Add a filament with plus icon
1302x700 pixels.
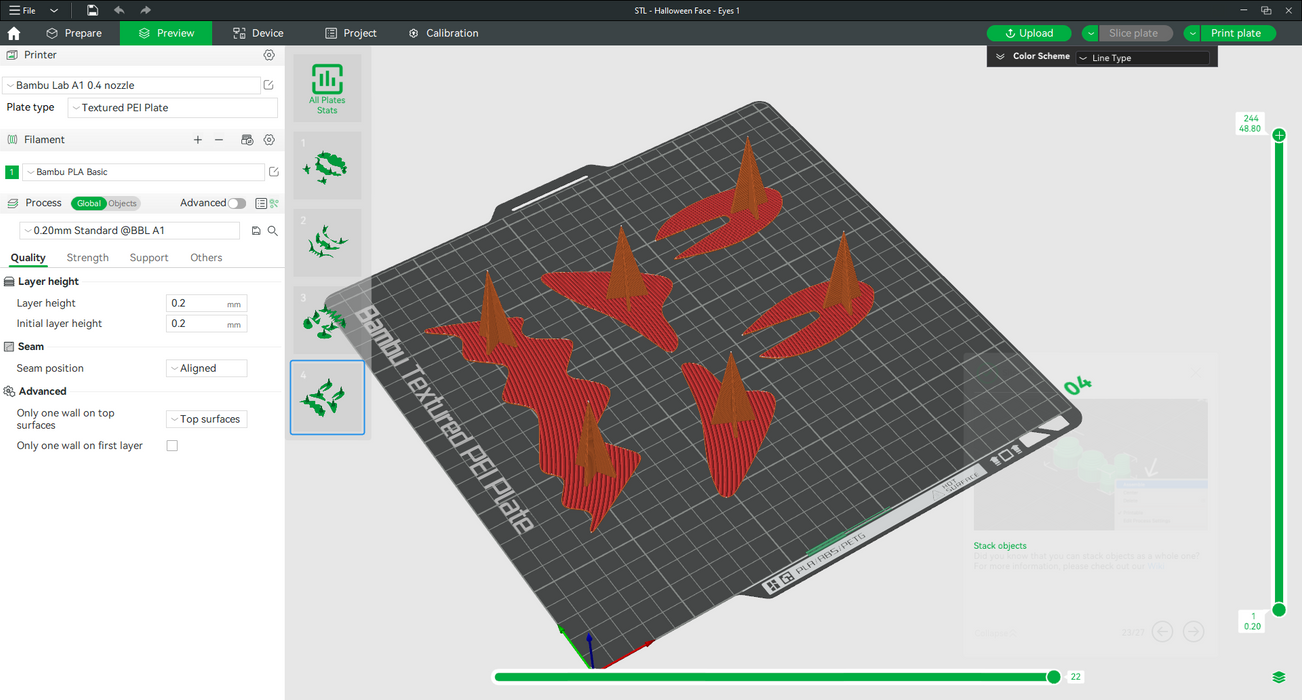coord(198,140)
